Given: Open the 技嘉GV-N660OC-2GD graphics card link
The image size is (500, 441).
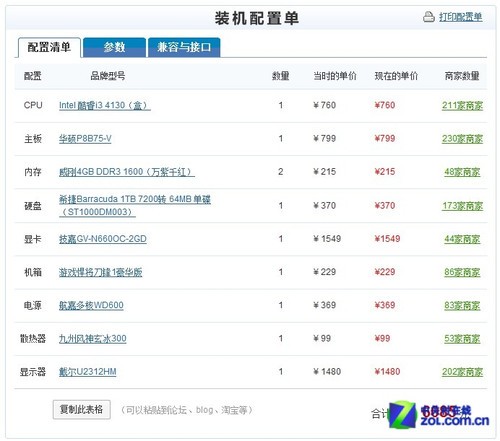Looking at the screenshot, I should pos(103,239).
